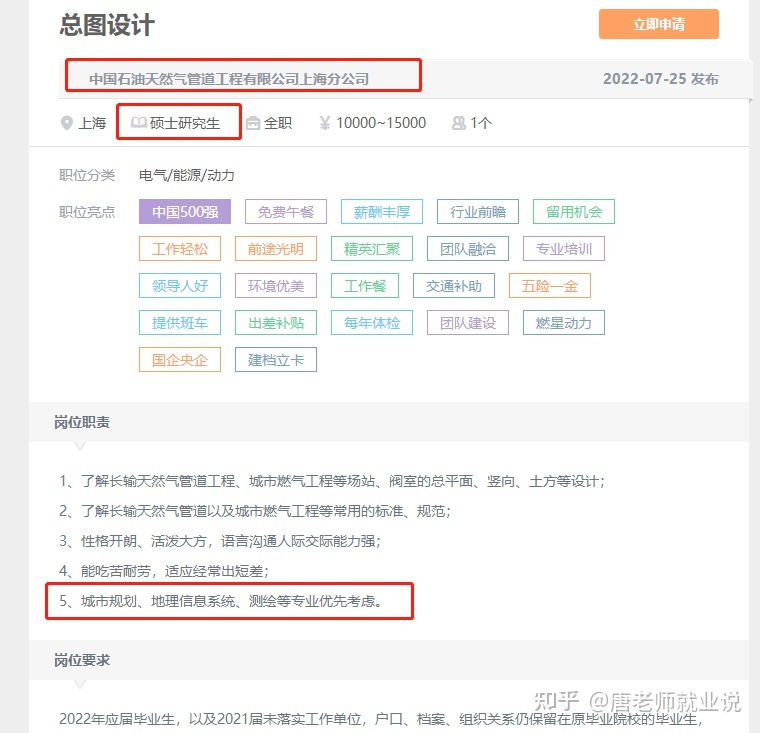
Task: Tap the 燃星动力 tag
Action: tap(564, 322)
